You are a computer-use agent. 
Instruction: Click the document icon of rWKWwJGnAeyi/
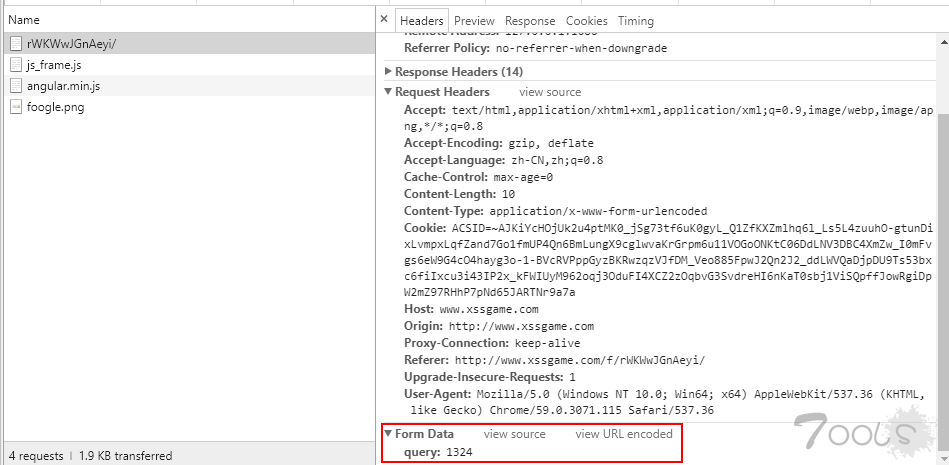coord(16,43)
